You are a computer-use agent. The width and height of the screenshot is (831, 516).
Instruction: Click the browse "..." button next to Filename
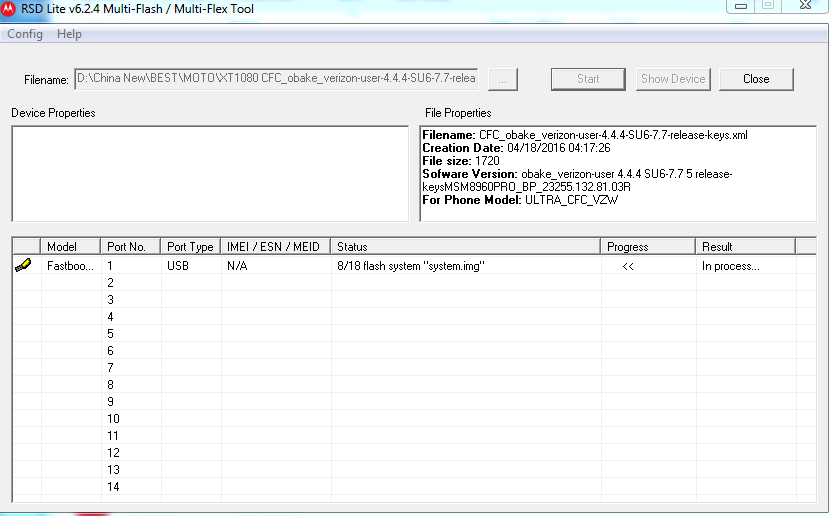502,79
